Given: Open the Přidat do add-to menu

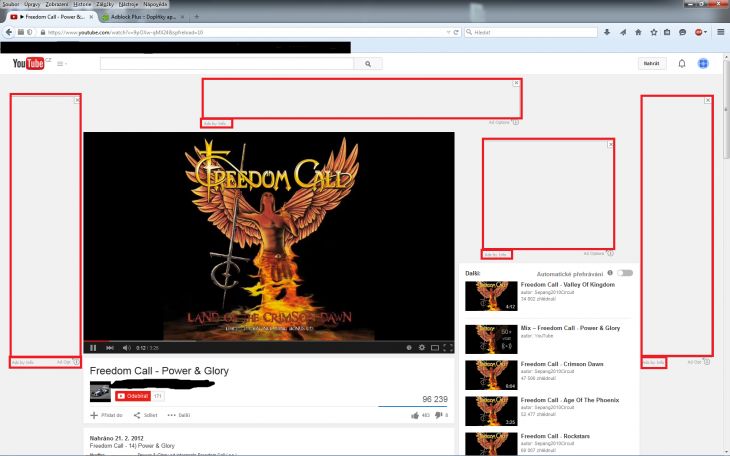Looking at the screenshot, I should [106, 415].
